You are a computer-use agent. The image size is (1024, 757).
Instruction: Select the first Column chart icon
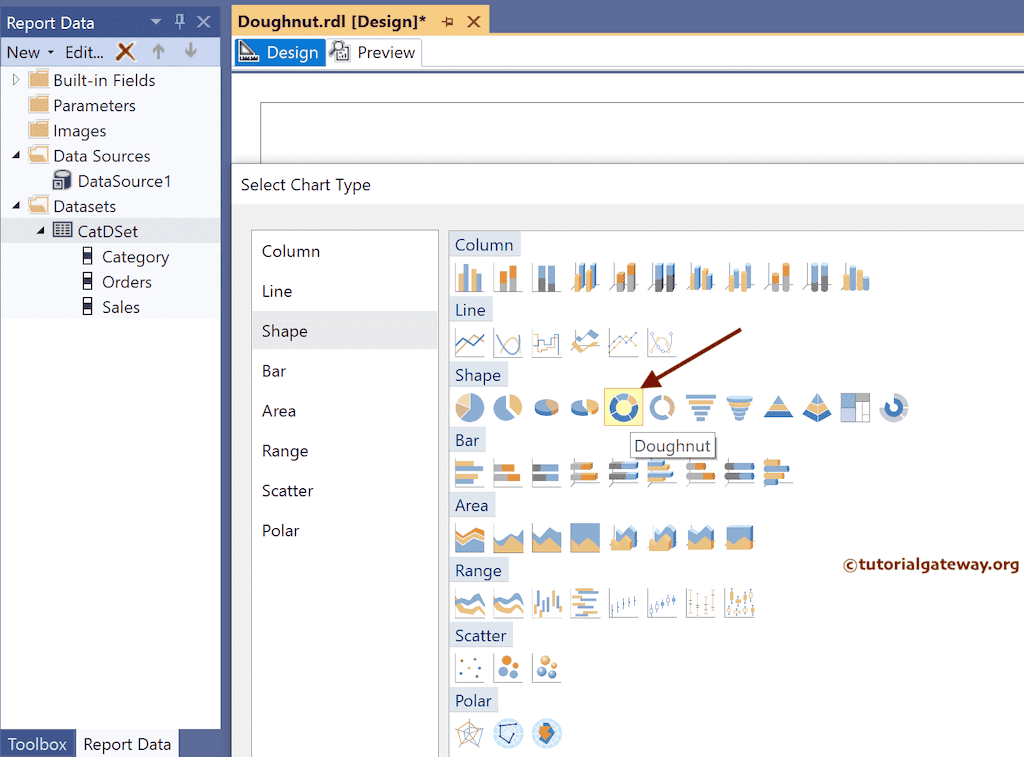tap(470, 277)
